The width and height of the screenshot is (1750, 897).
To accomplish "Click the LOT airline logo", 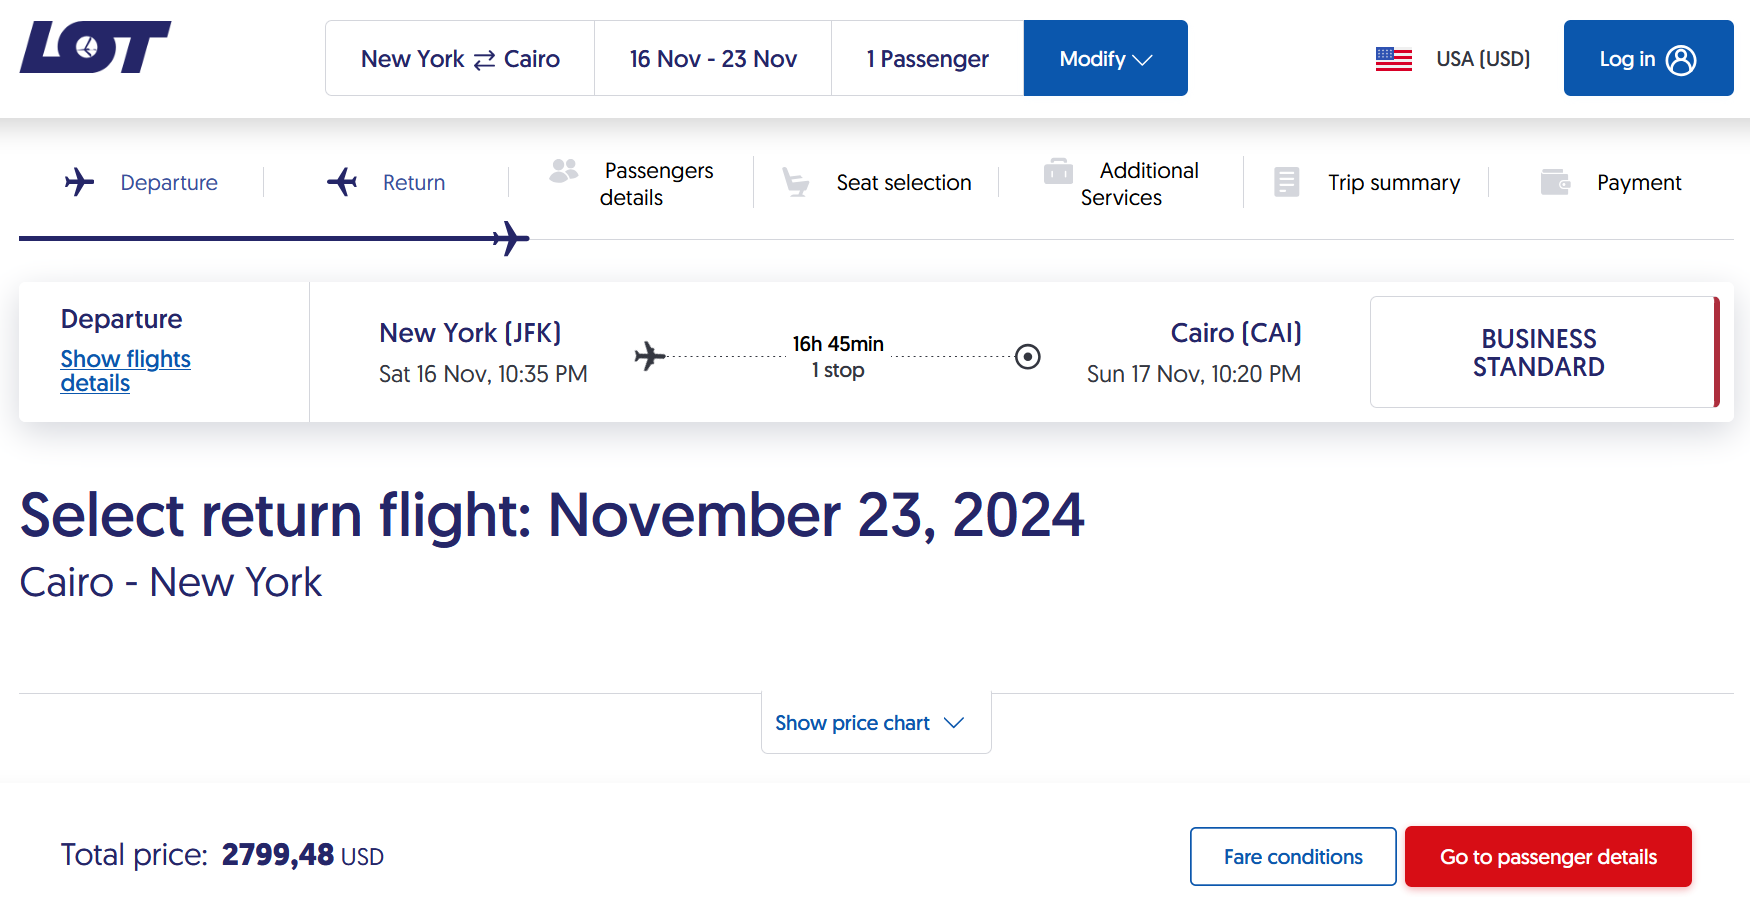I will pos(95,47).
